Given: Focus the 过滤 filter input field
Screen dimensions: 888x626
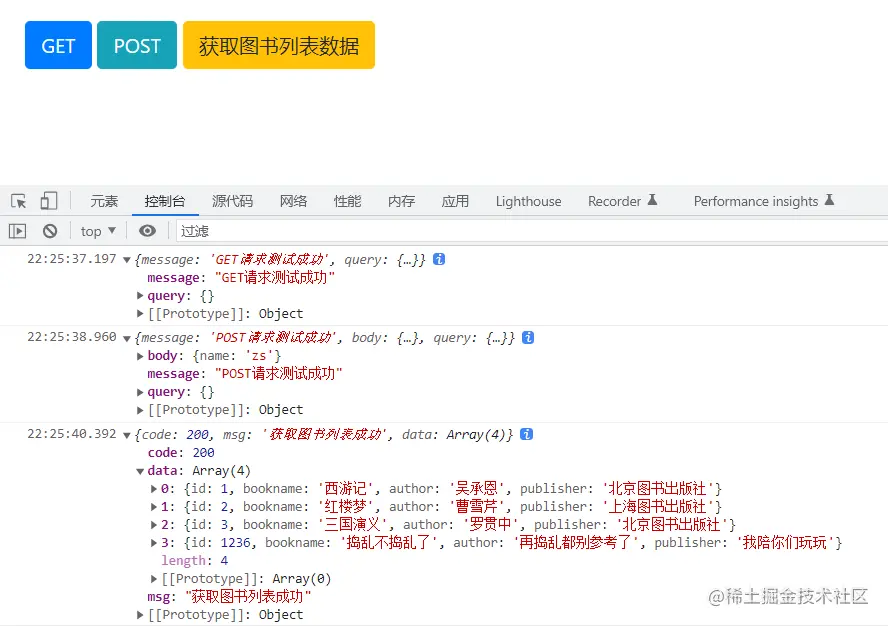Looking at the screenshot, I should click(532, 231).
